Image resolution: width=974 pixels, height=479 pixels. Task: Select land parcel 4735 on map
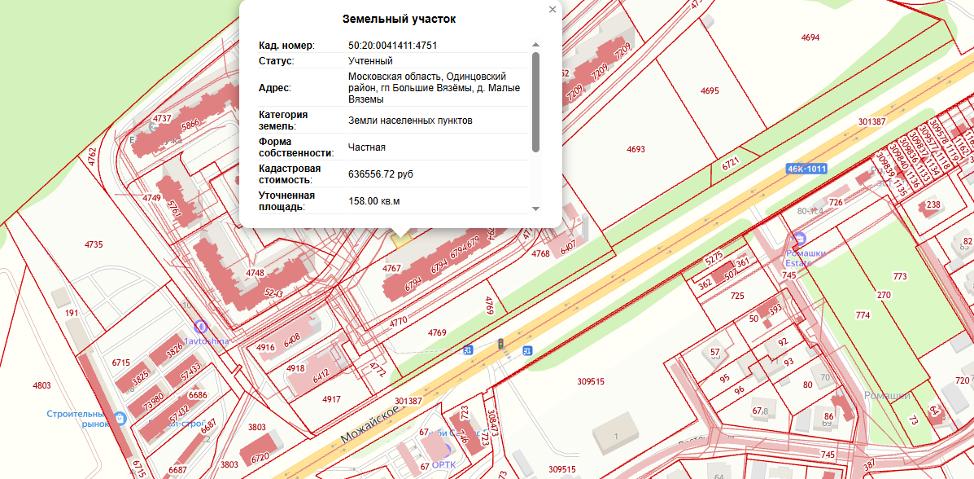93,244
